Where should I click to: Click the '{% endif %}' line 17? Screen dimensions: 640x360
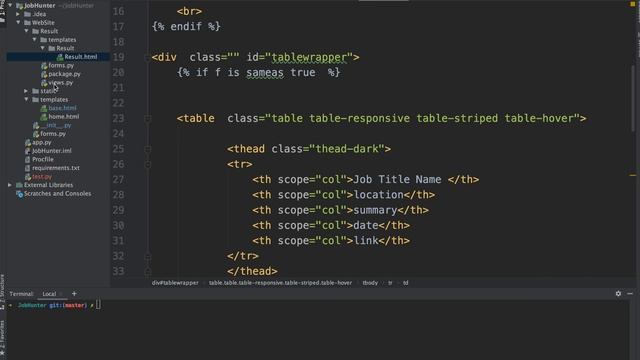click(x=186, y=27)
